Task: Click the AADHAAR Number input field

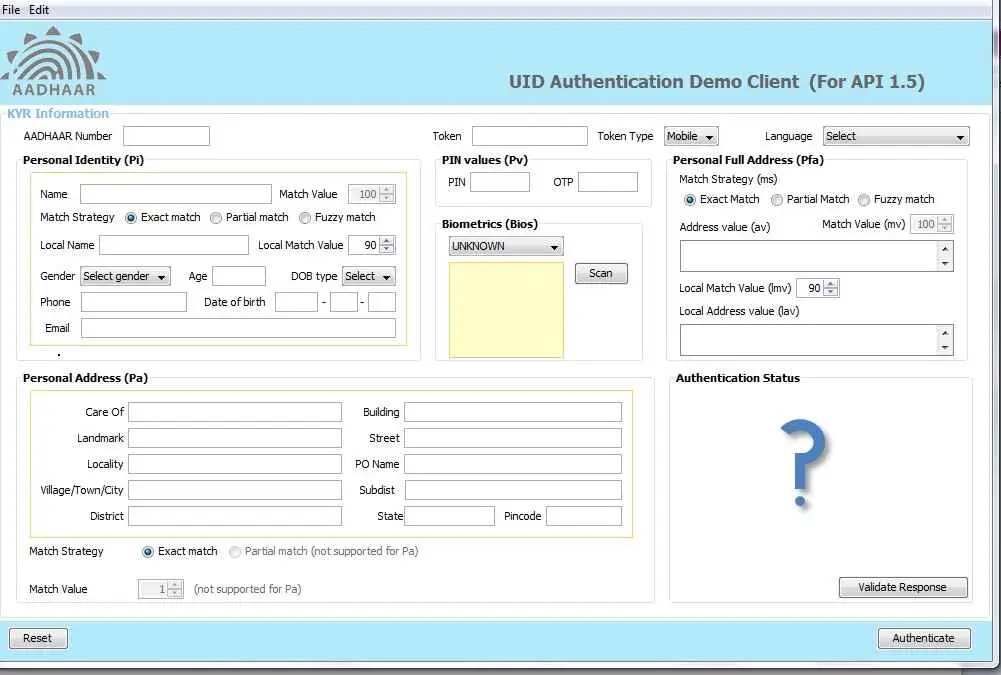Action: click(166, 136)
